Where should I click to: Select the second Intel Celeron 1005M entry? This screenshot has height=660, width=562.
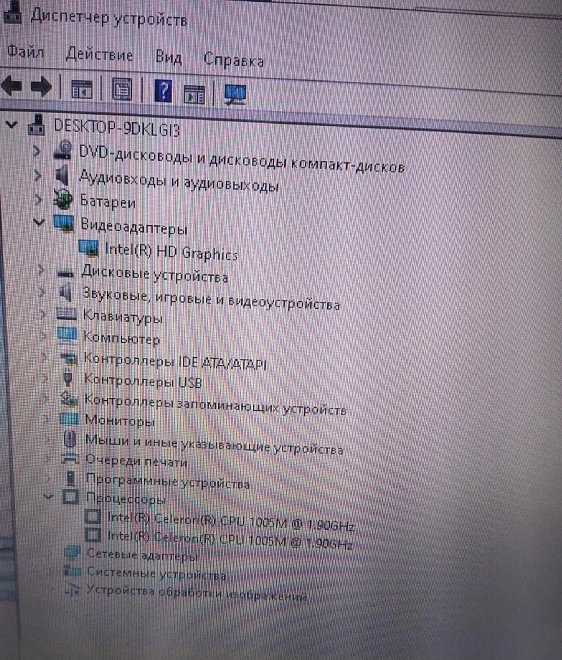tap(230, 540)
